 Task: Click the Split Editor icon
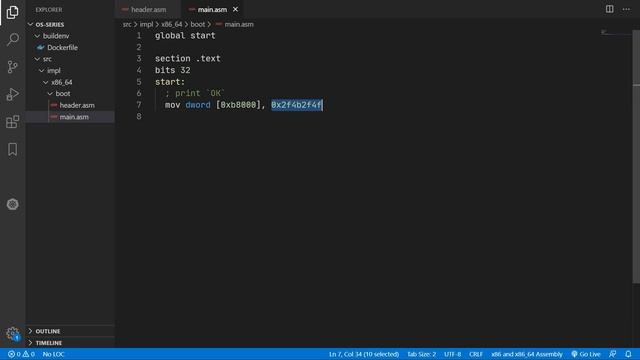[609, 9]
